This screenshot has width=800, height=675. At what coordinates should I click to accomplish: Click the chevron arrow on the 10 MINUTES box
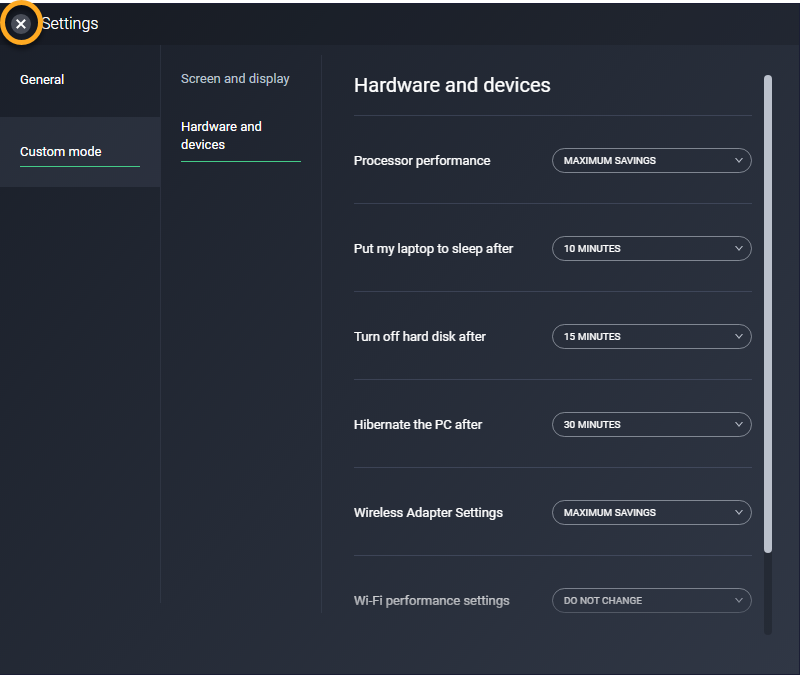click(x=738, y=249)
